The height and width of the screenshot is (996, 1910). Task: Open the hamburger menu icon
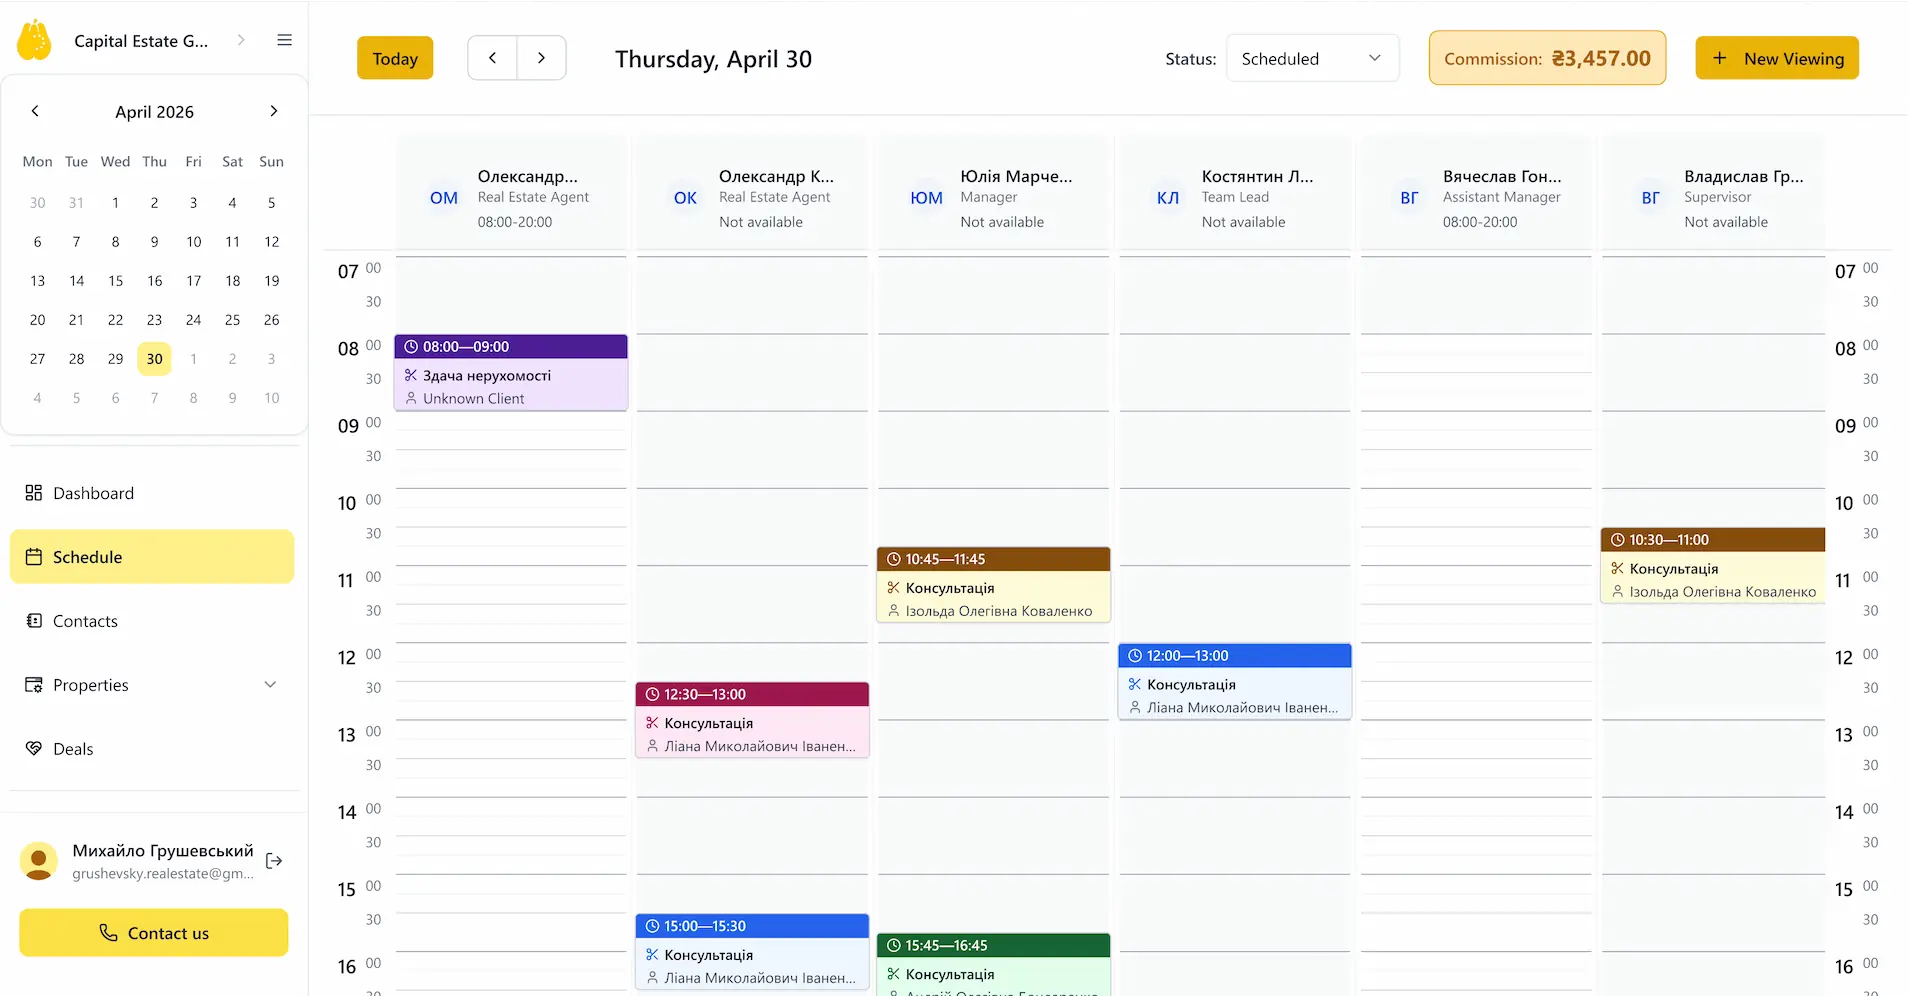[x=284, y=40]
